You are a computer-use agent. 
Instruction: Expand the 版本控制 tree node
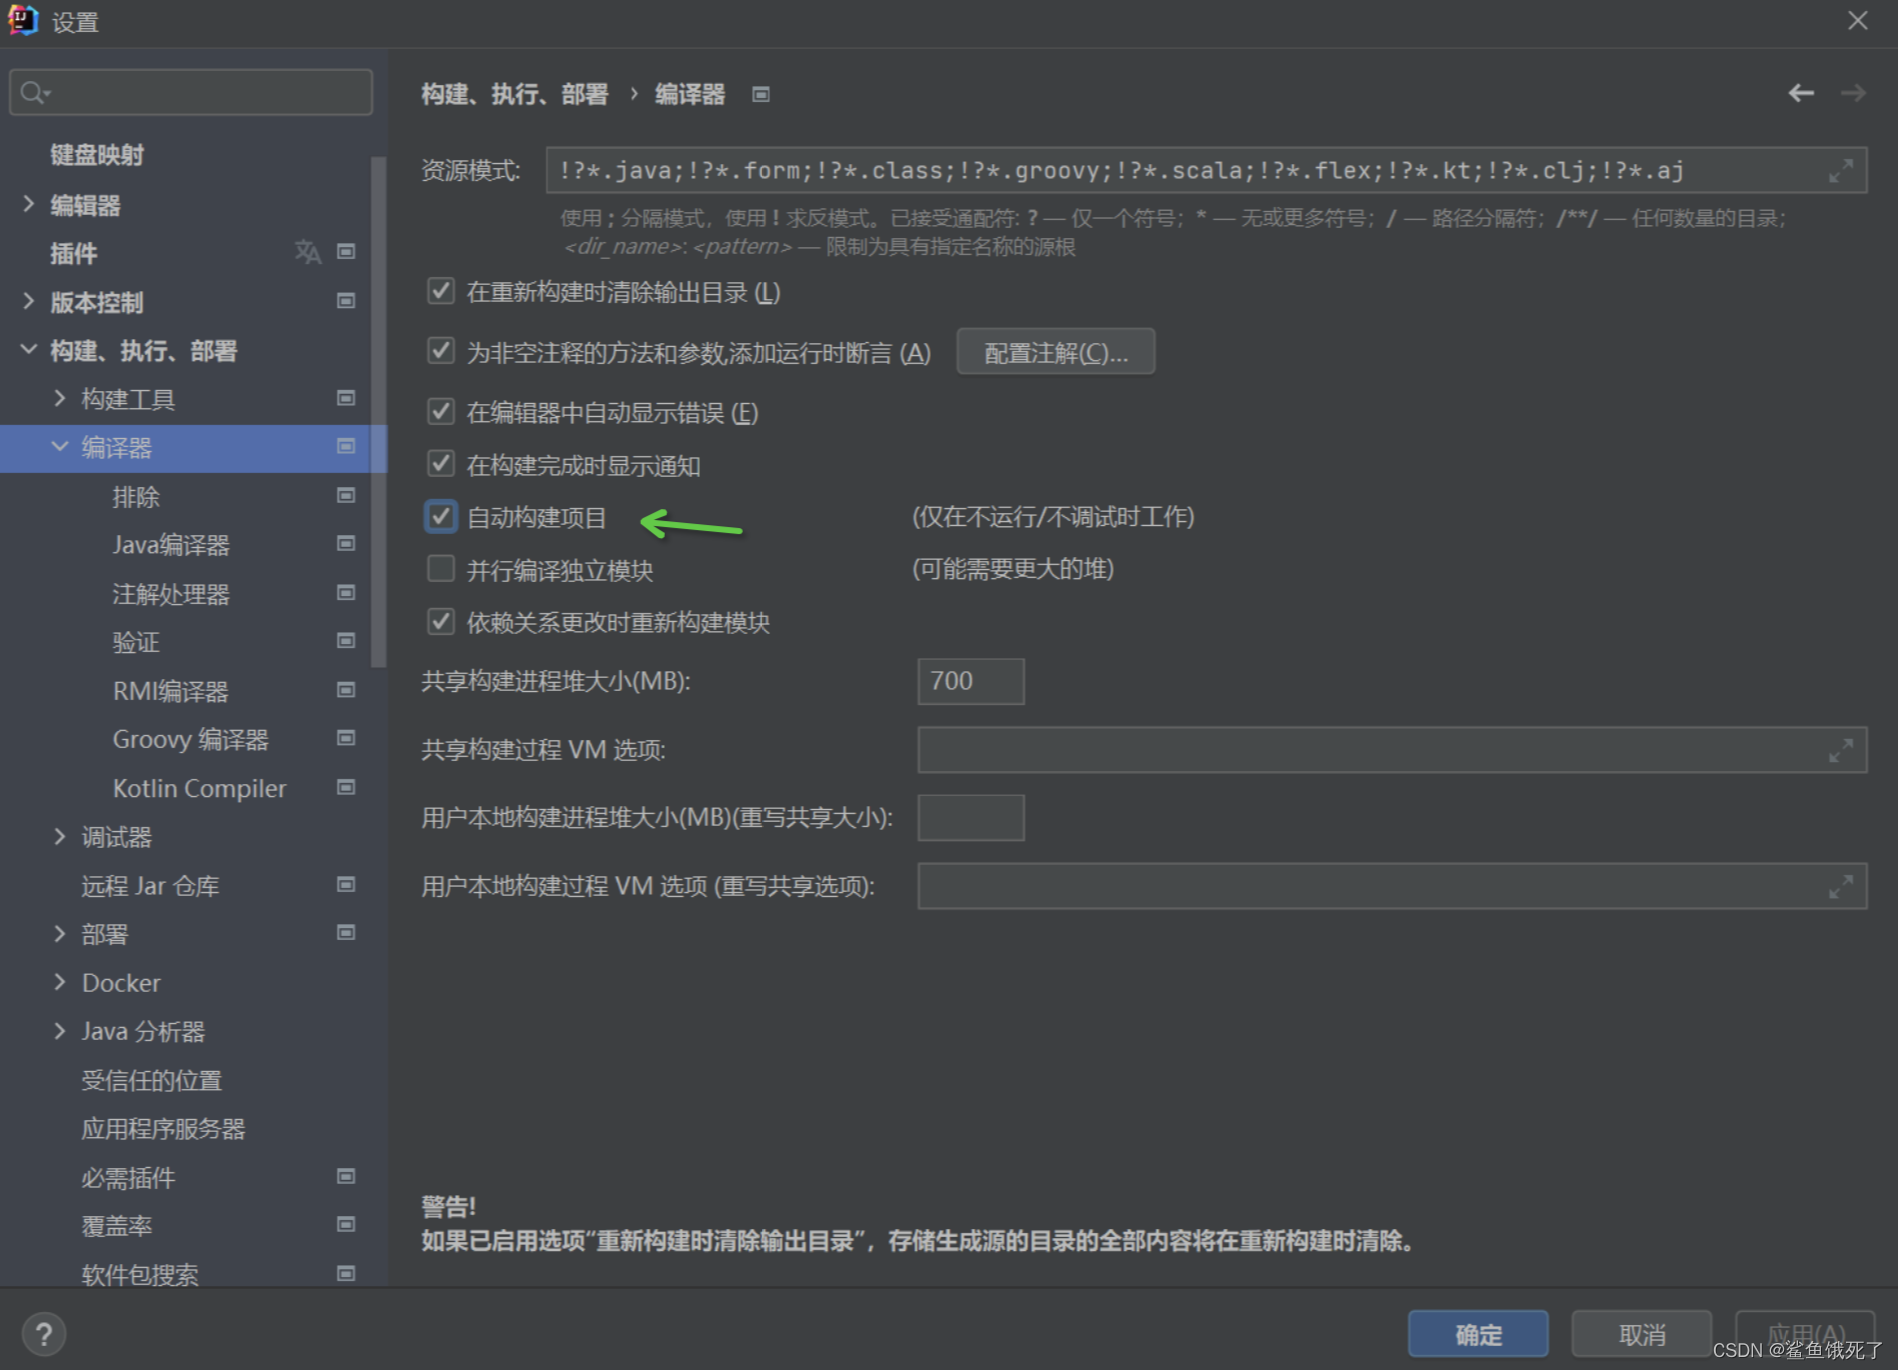29,301
